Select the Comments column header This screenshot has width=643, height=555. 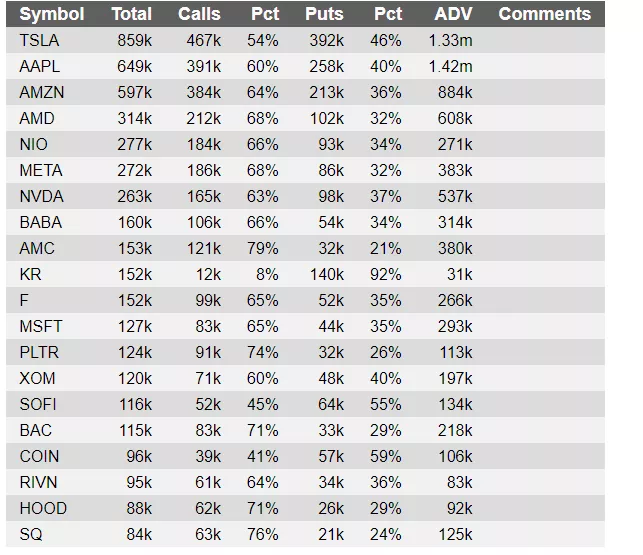click(x=544, y=14)
